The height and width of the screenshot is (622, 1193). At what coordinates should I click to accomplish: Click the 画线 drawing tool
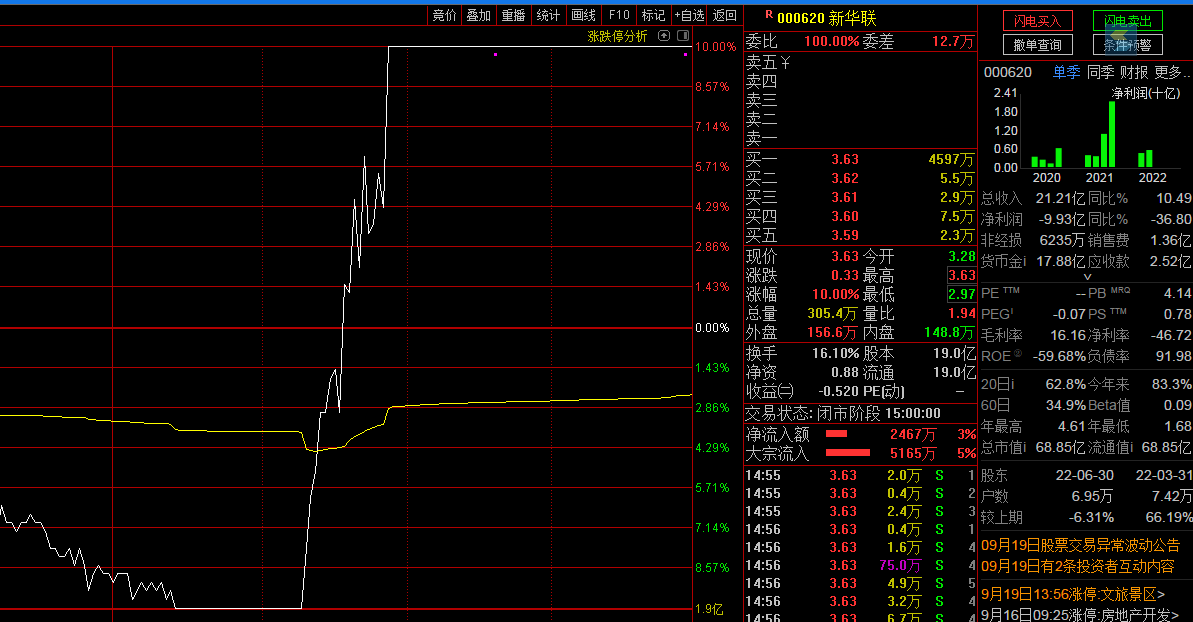pos(583,15)
